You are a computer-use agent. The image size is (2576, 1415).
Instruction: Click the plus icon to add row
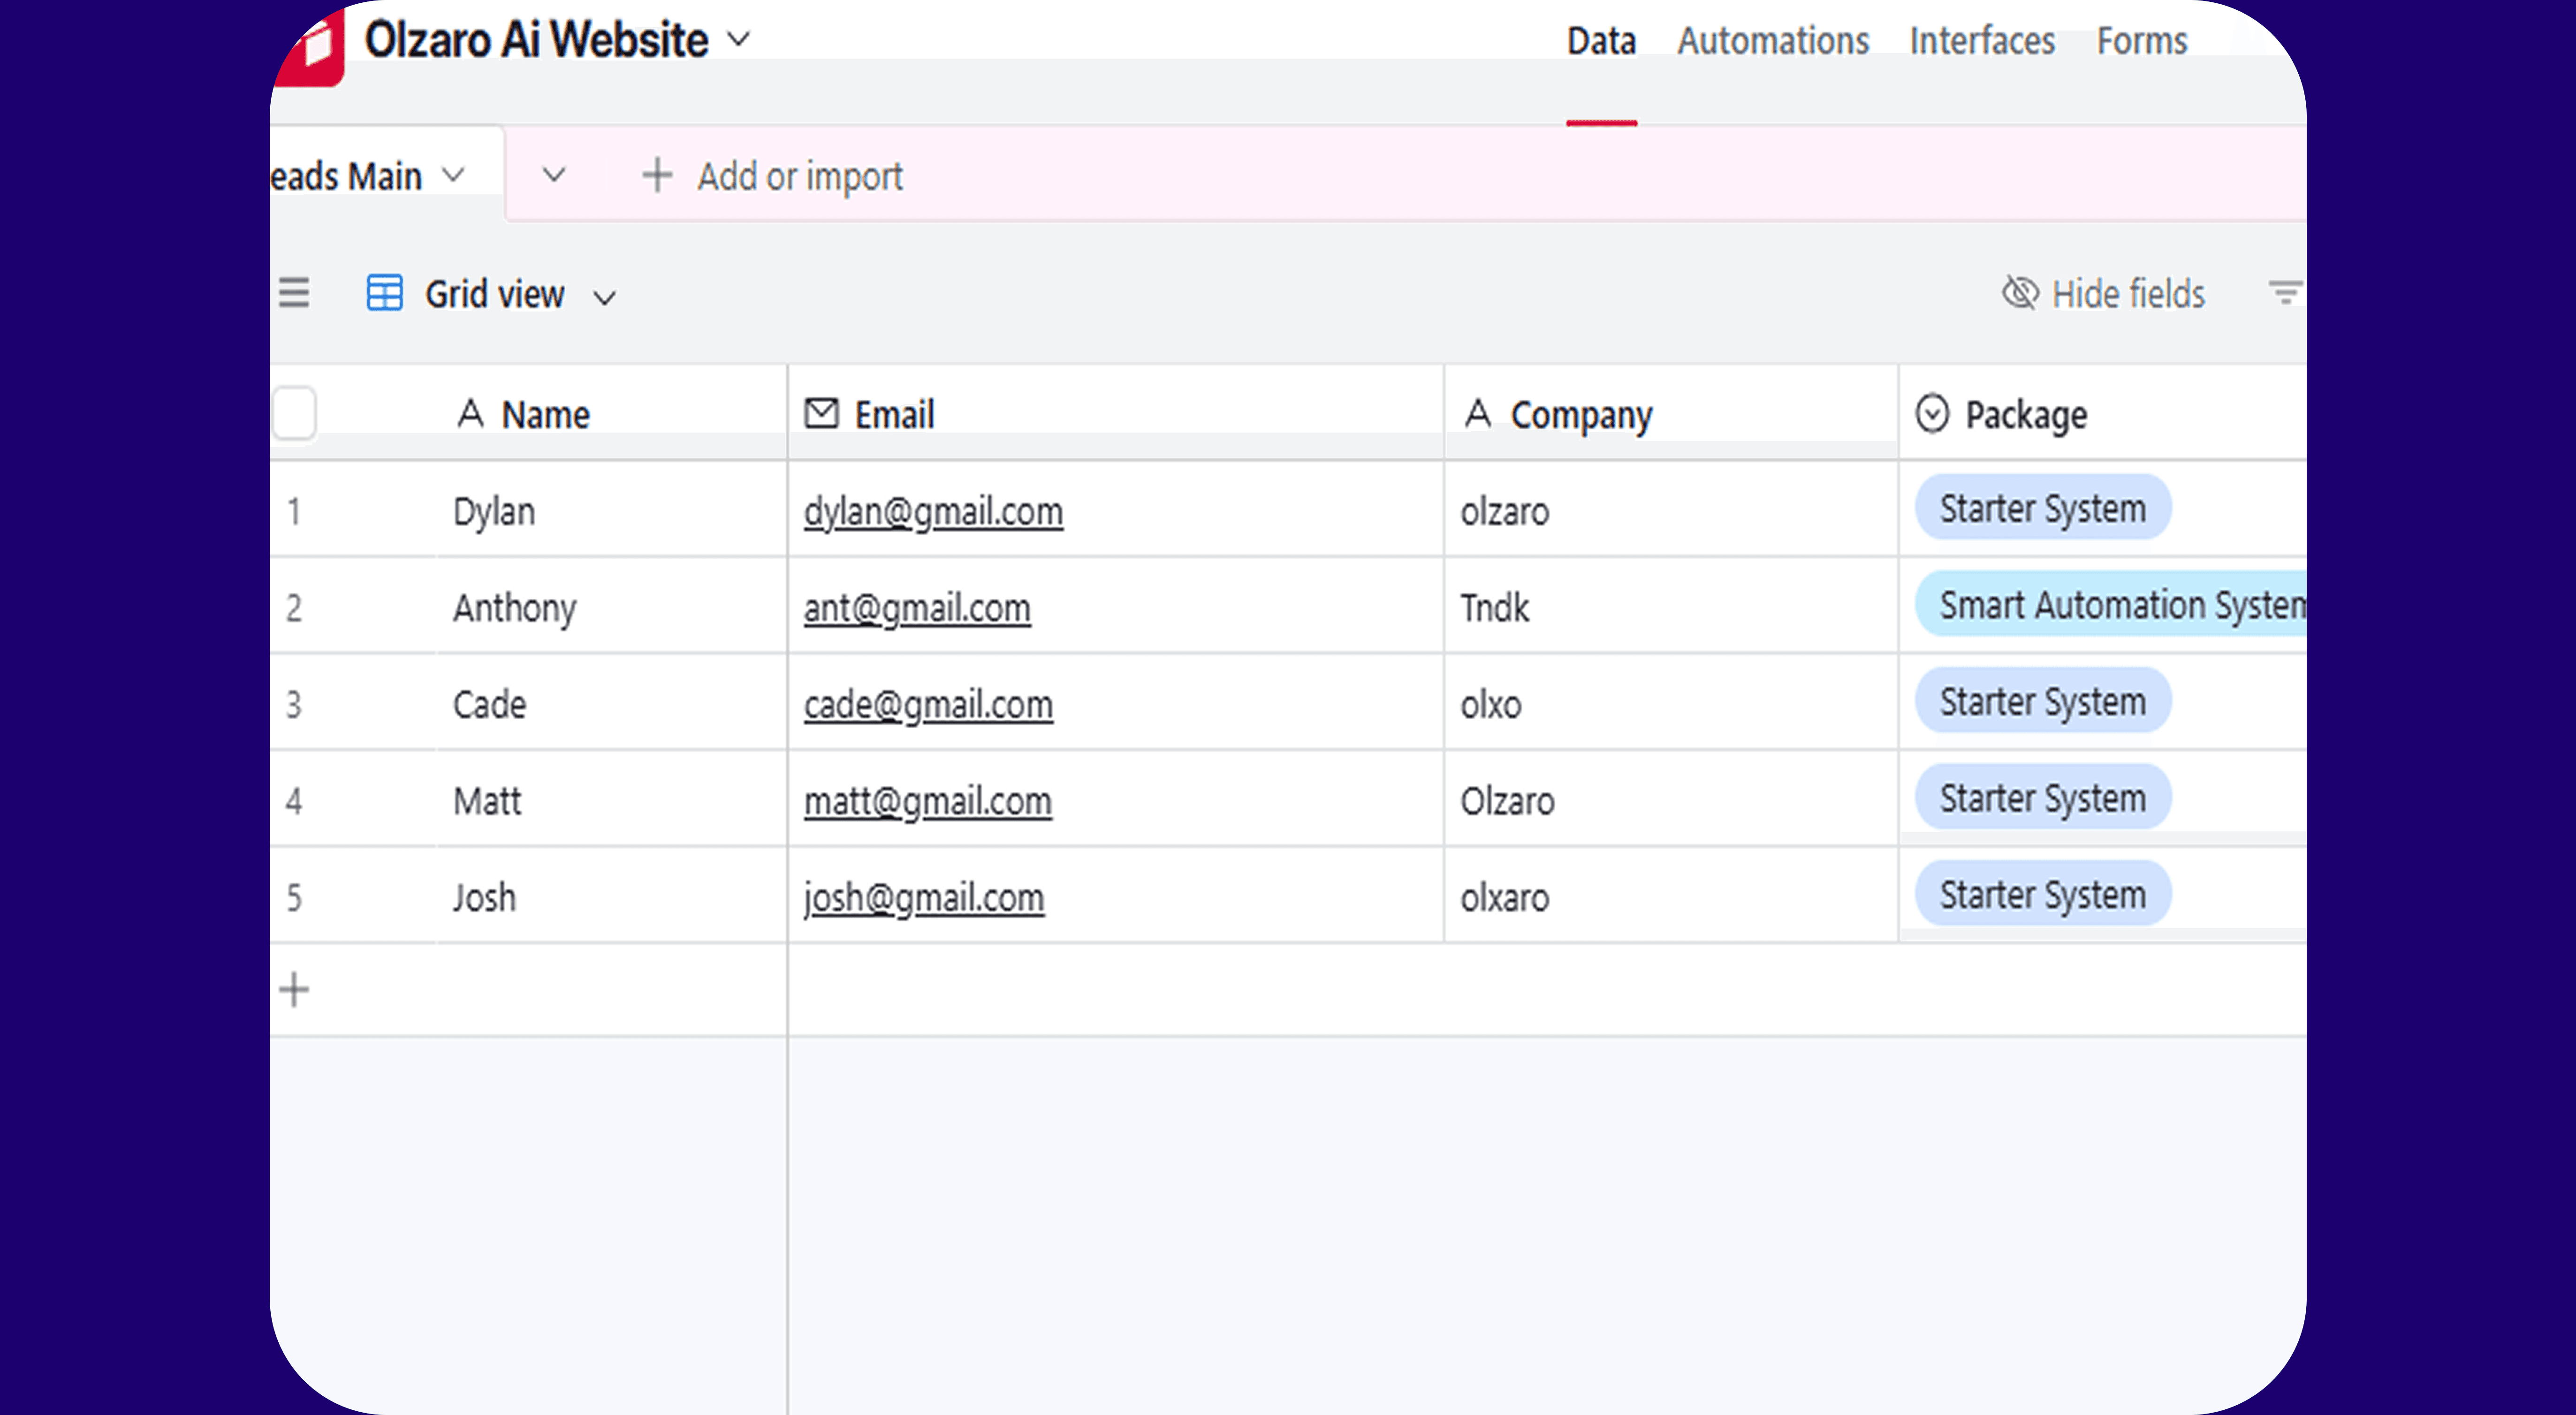pos(294,990)
